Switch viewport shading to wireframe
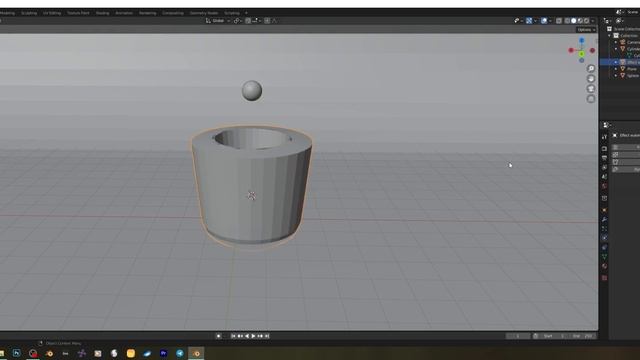 [567, 21]
